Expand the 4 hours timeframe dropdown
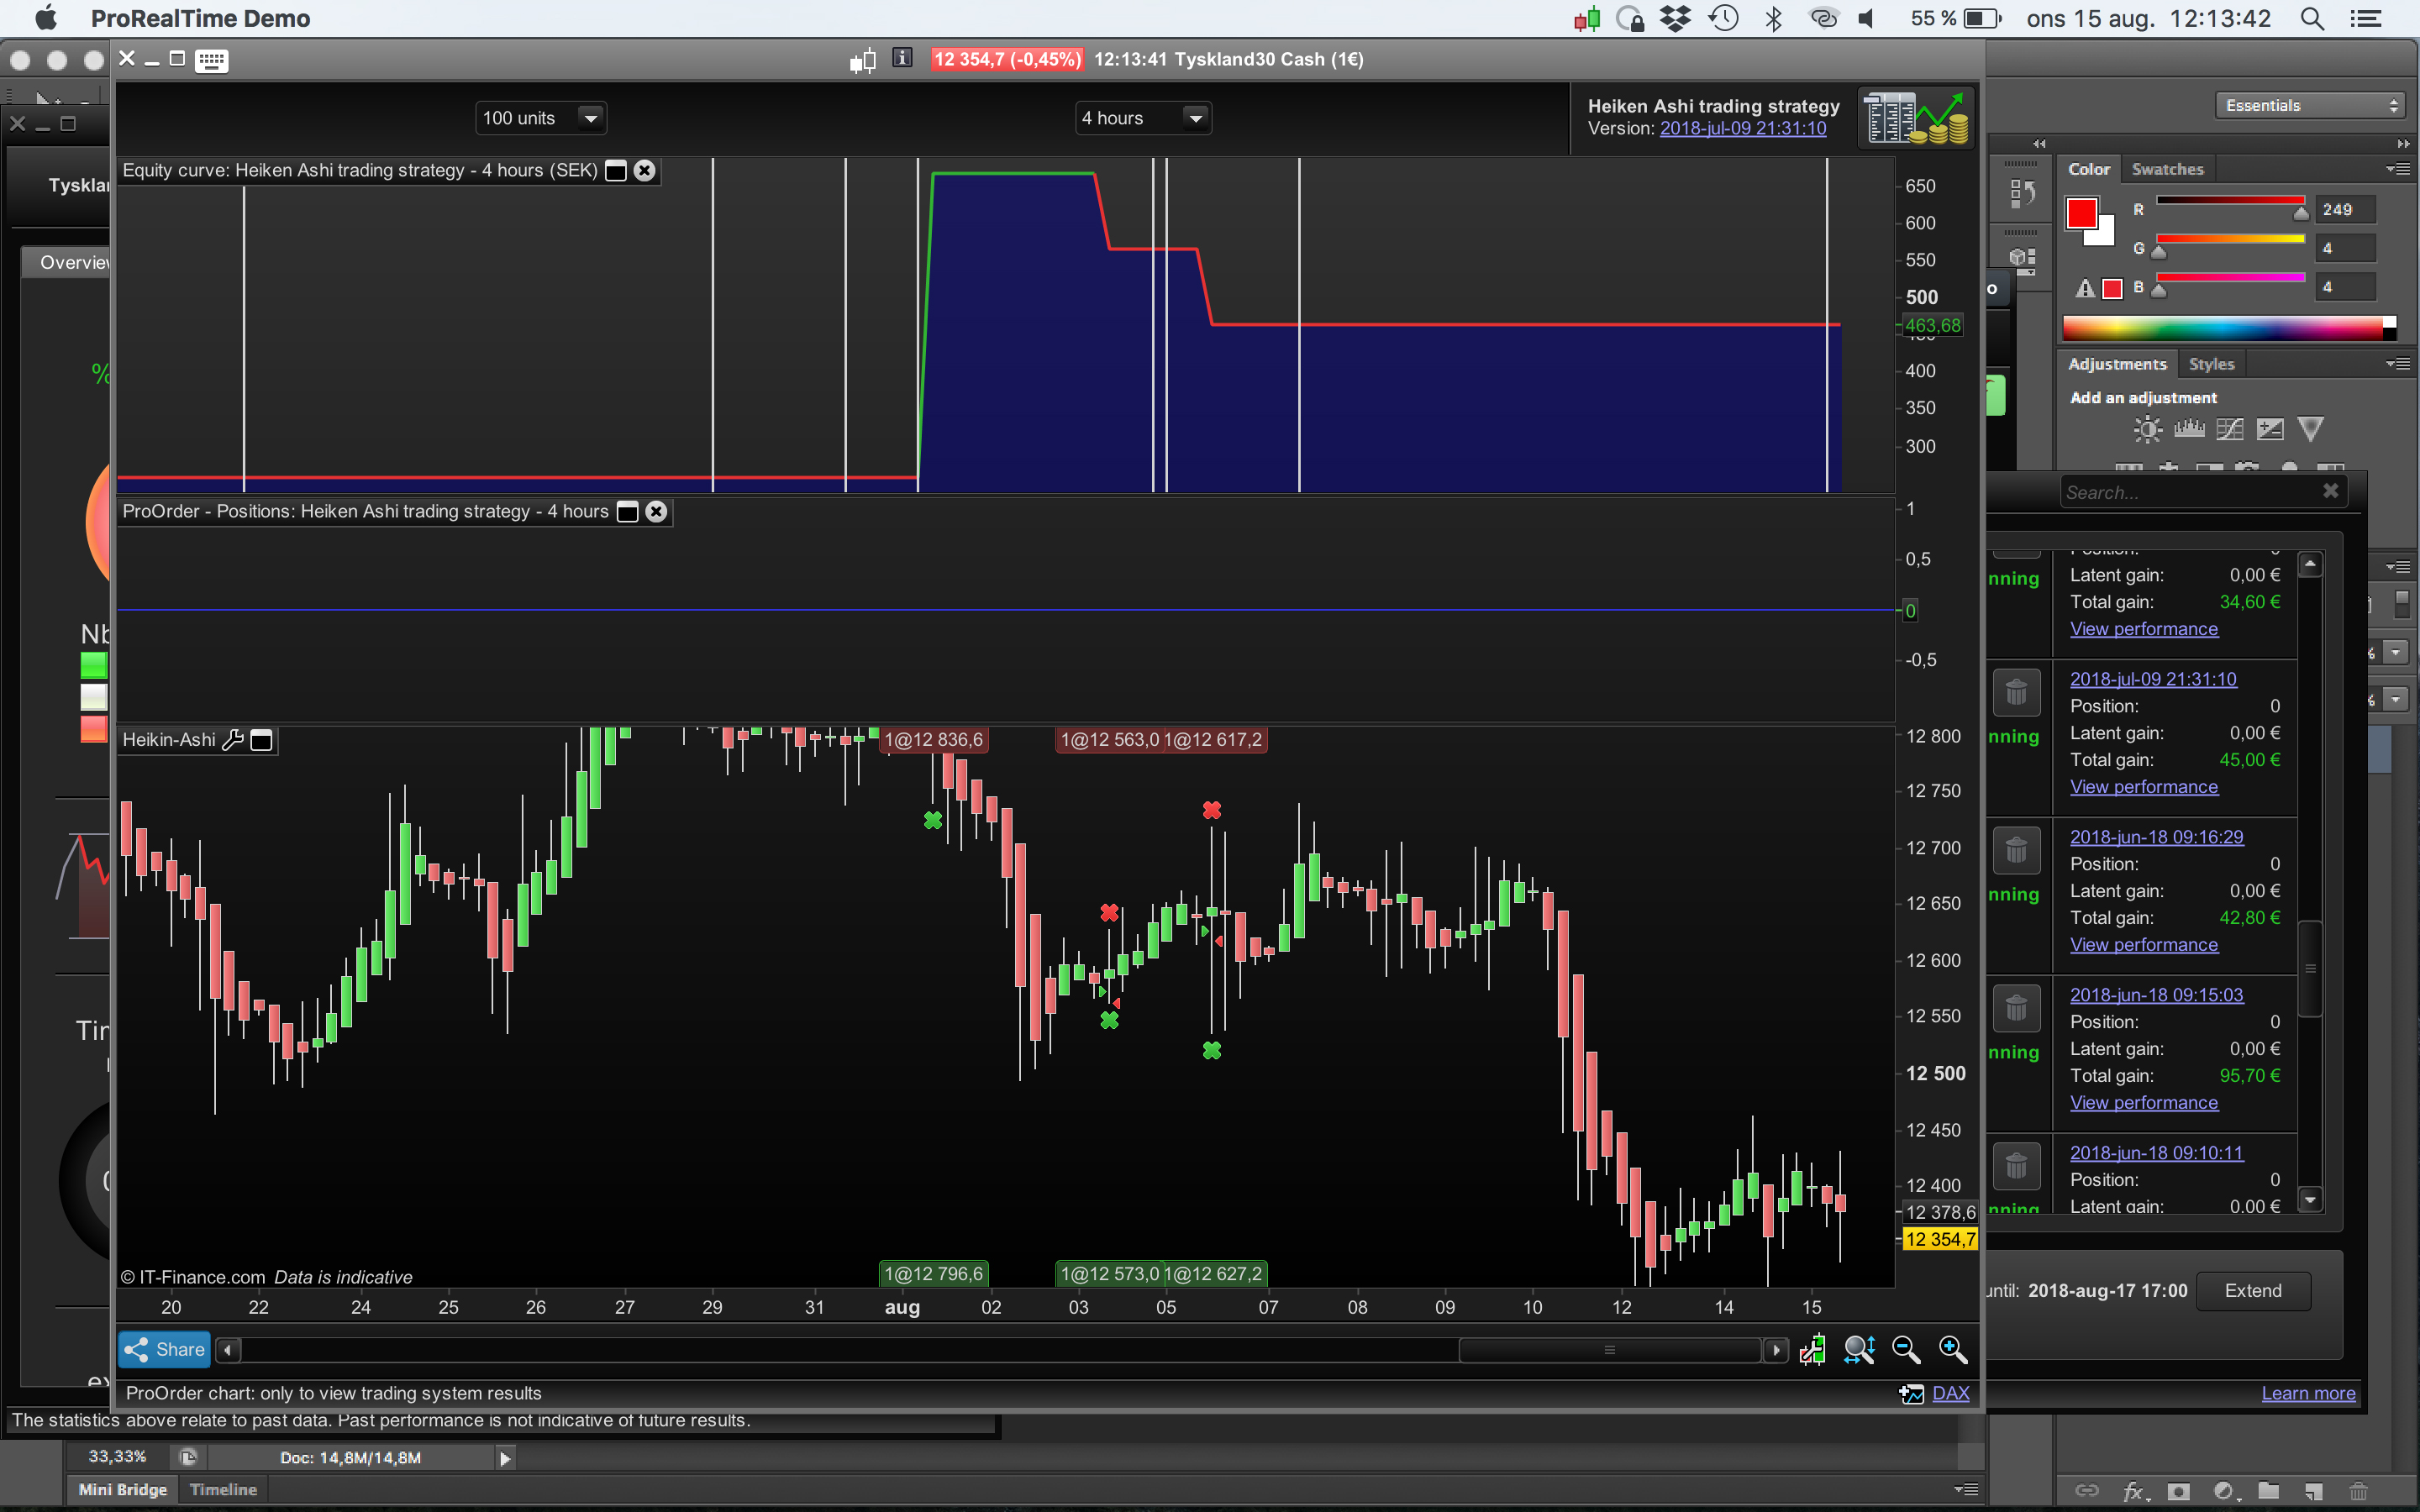The image size is (2420, 1512). 1195,118
